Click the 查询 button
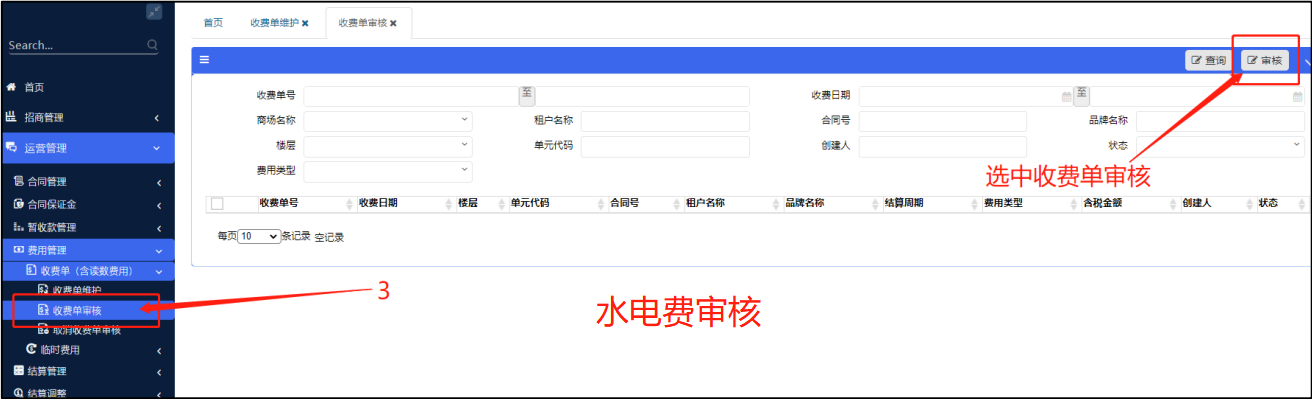The image size is (1312, 399). coord(1209,61)
